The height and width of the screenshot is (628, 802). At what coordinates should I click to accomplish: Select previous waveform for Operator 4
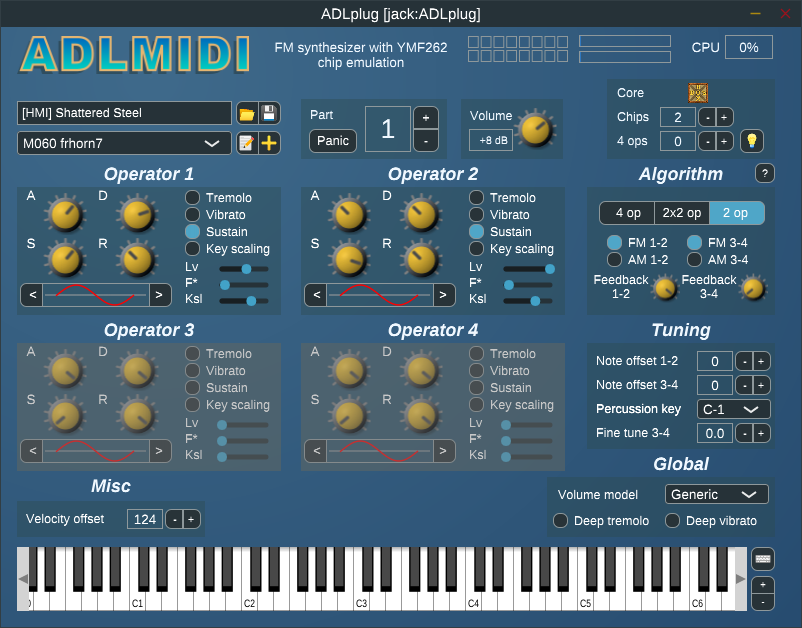(x=316, y=451)
